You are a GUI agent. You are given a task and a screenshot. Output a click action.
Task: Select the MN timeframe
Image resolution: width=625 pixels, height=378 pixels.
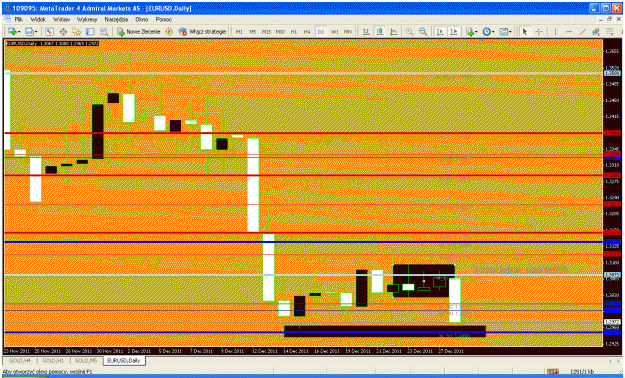click(x=348, y=32)
